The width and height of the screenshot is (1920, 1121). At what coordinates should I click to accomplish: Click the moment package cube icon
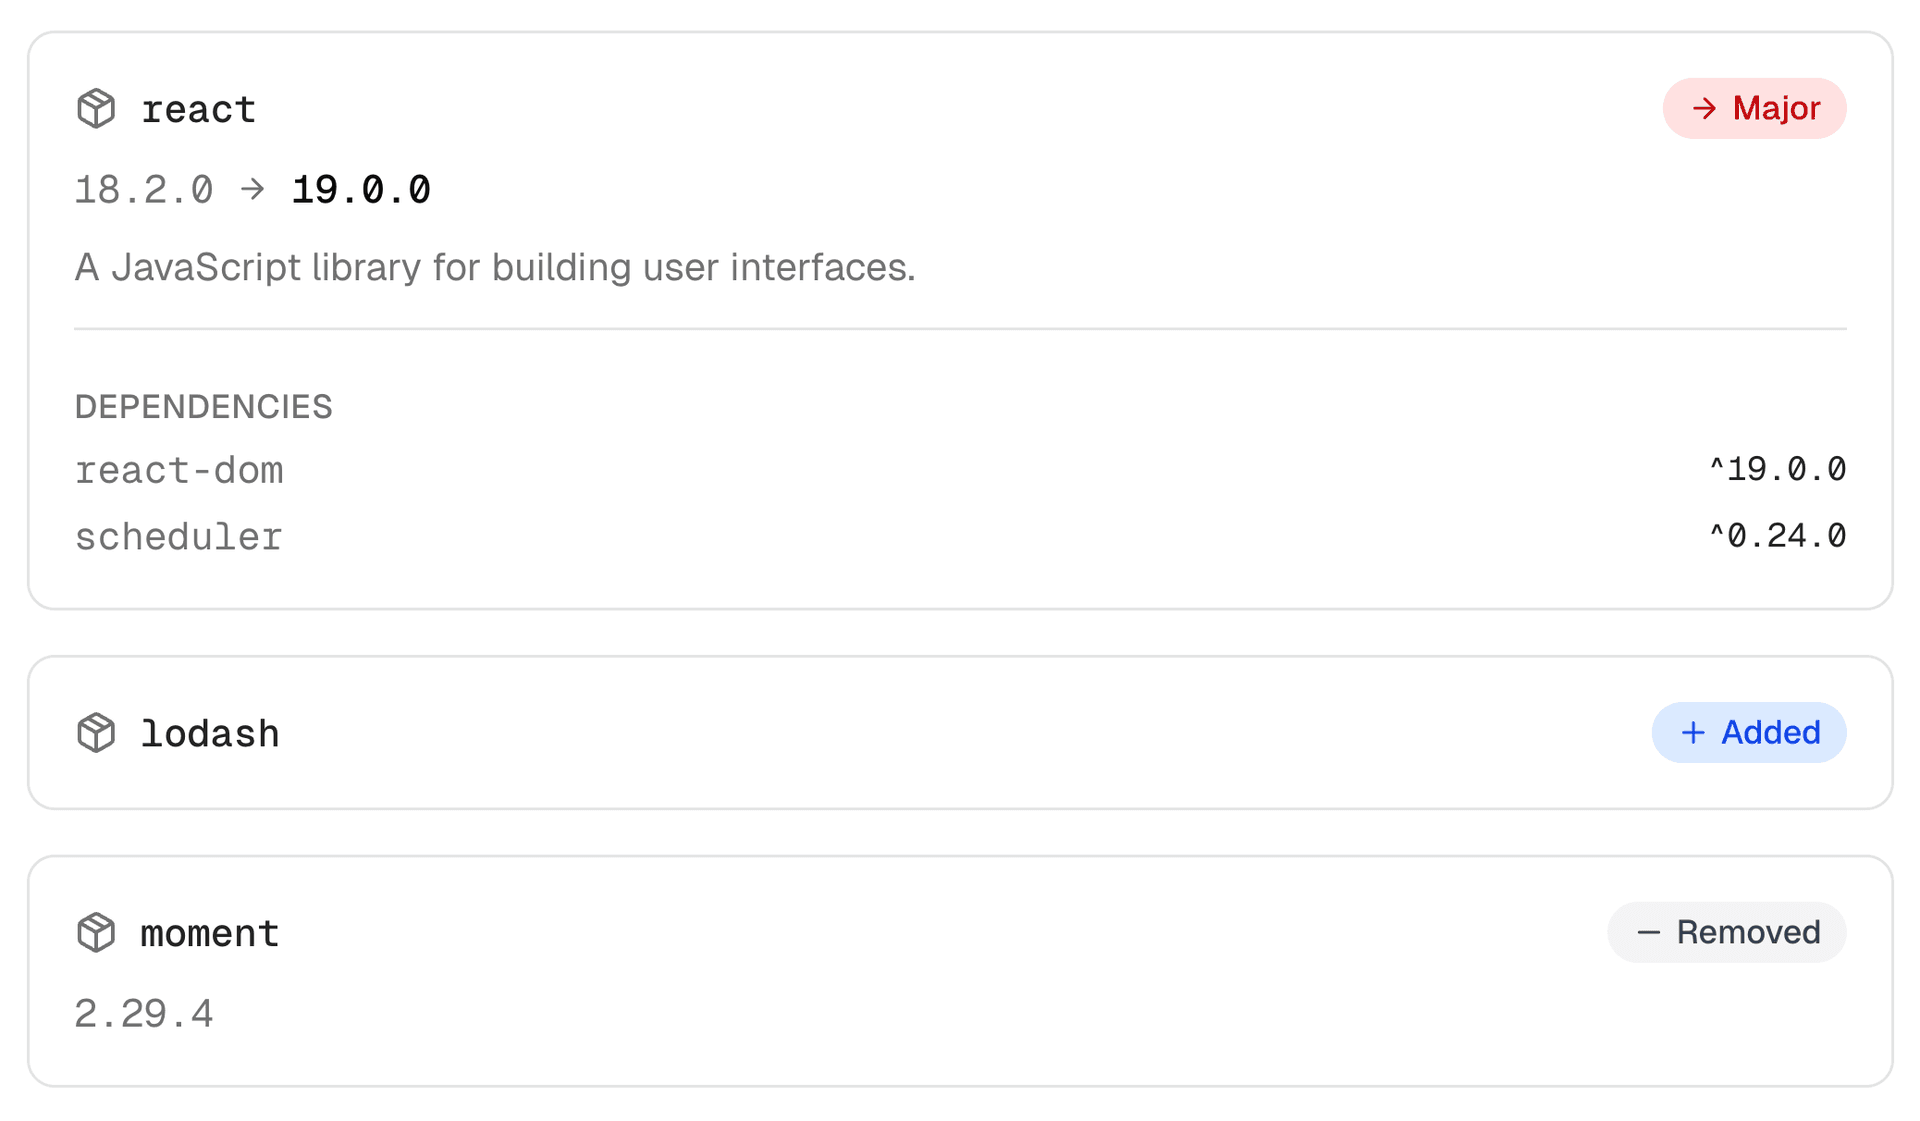click(x=96, y=933)
